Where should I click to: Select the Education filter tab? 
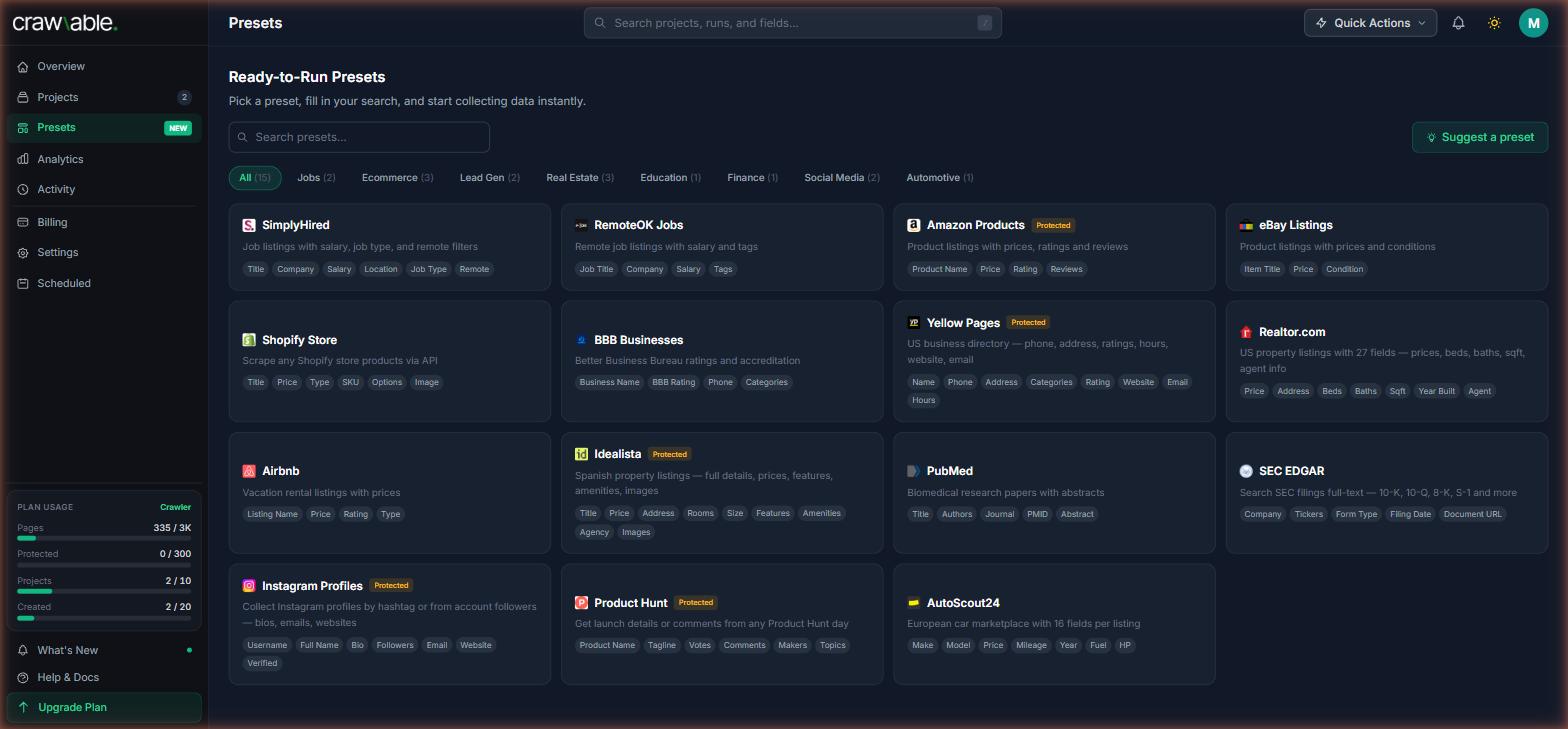pyautogui.click(x=670, y=178)
